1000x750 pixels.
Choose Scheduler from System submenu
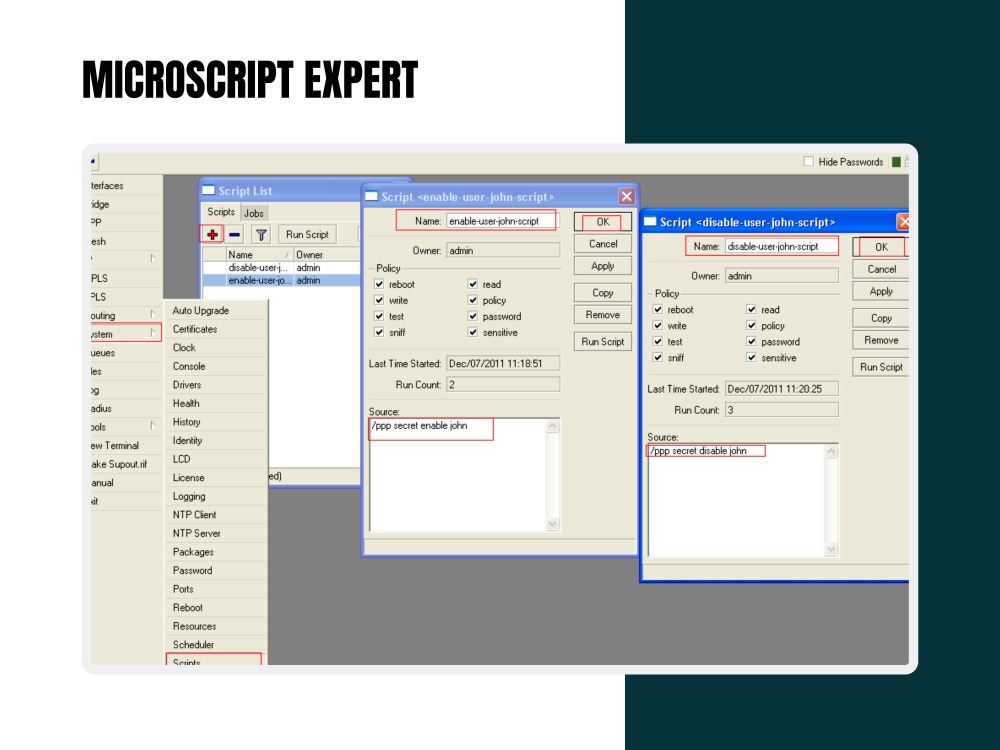(x=216, y=644)
